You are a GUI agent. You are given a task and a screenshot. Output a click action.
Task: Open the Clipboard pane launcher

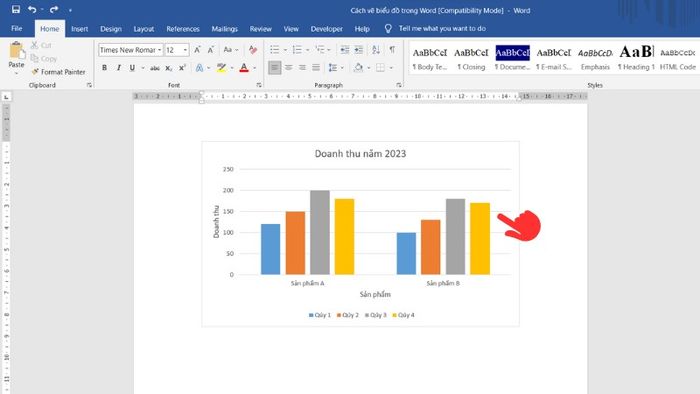coord(89,85)
